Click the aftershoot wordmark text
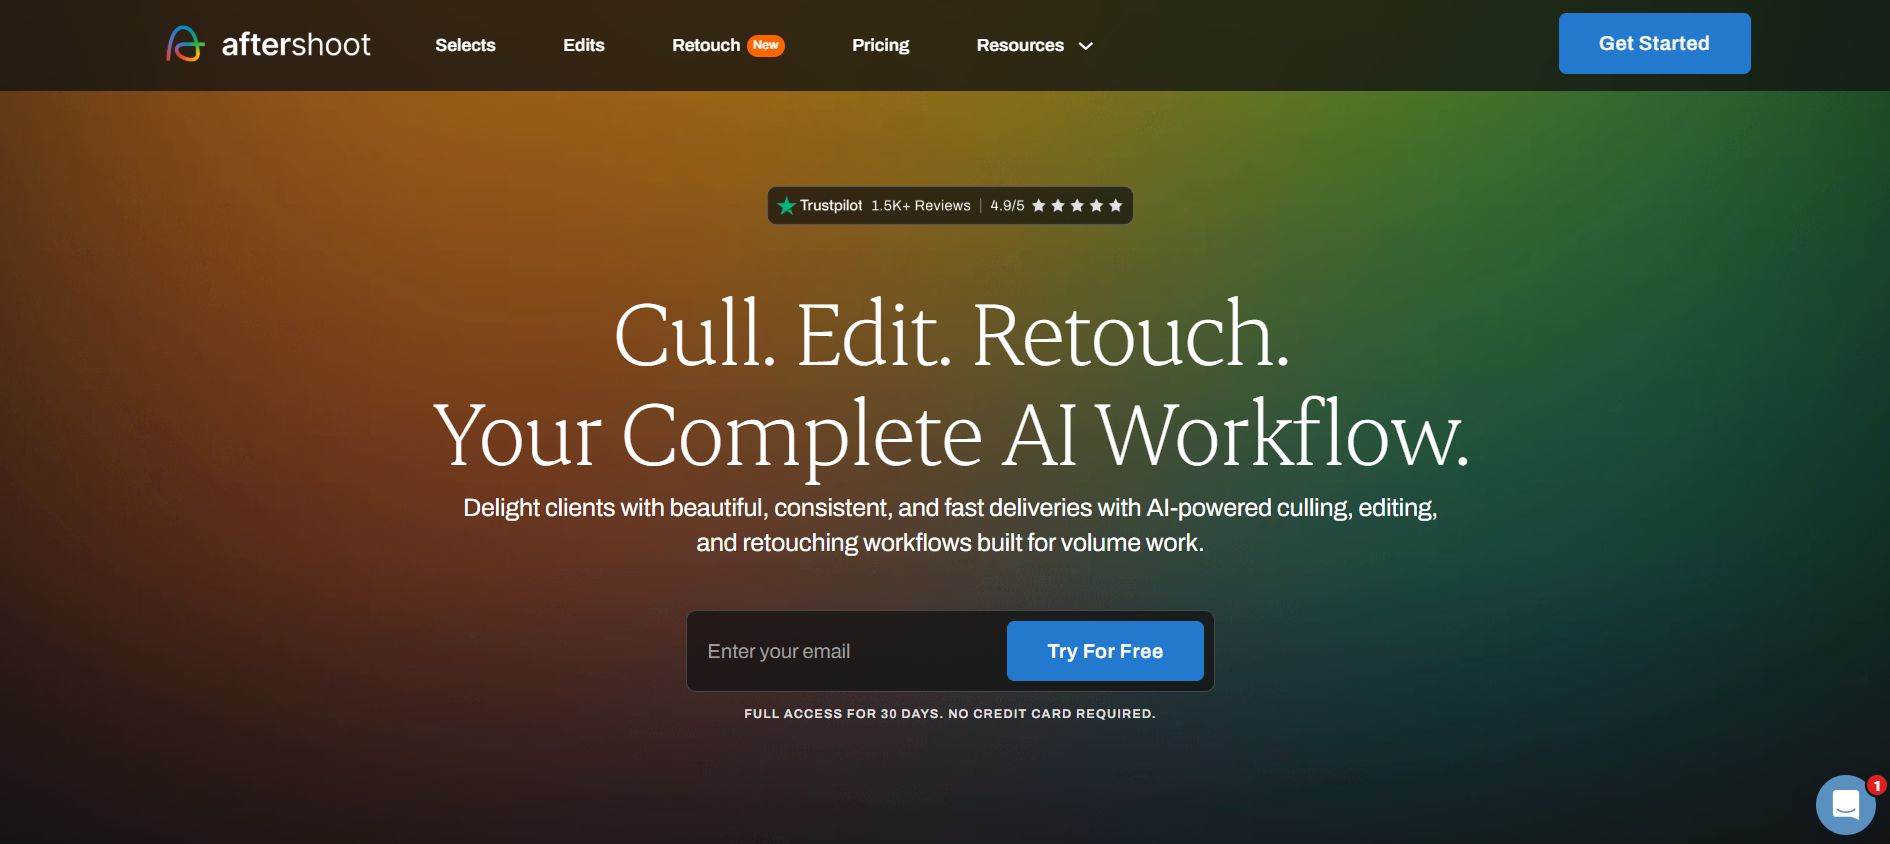The height and width of the screenshot is (844, 1890). click(x=296, y=44)
